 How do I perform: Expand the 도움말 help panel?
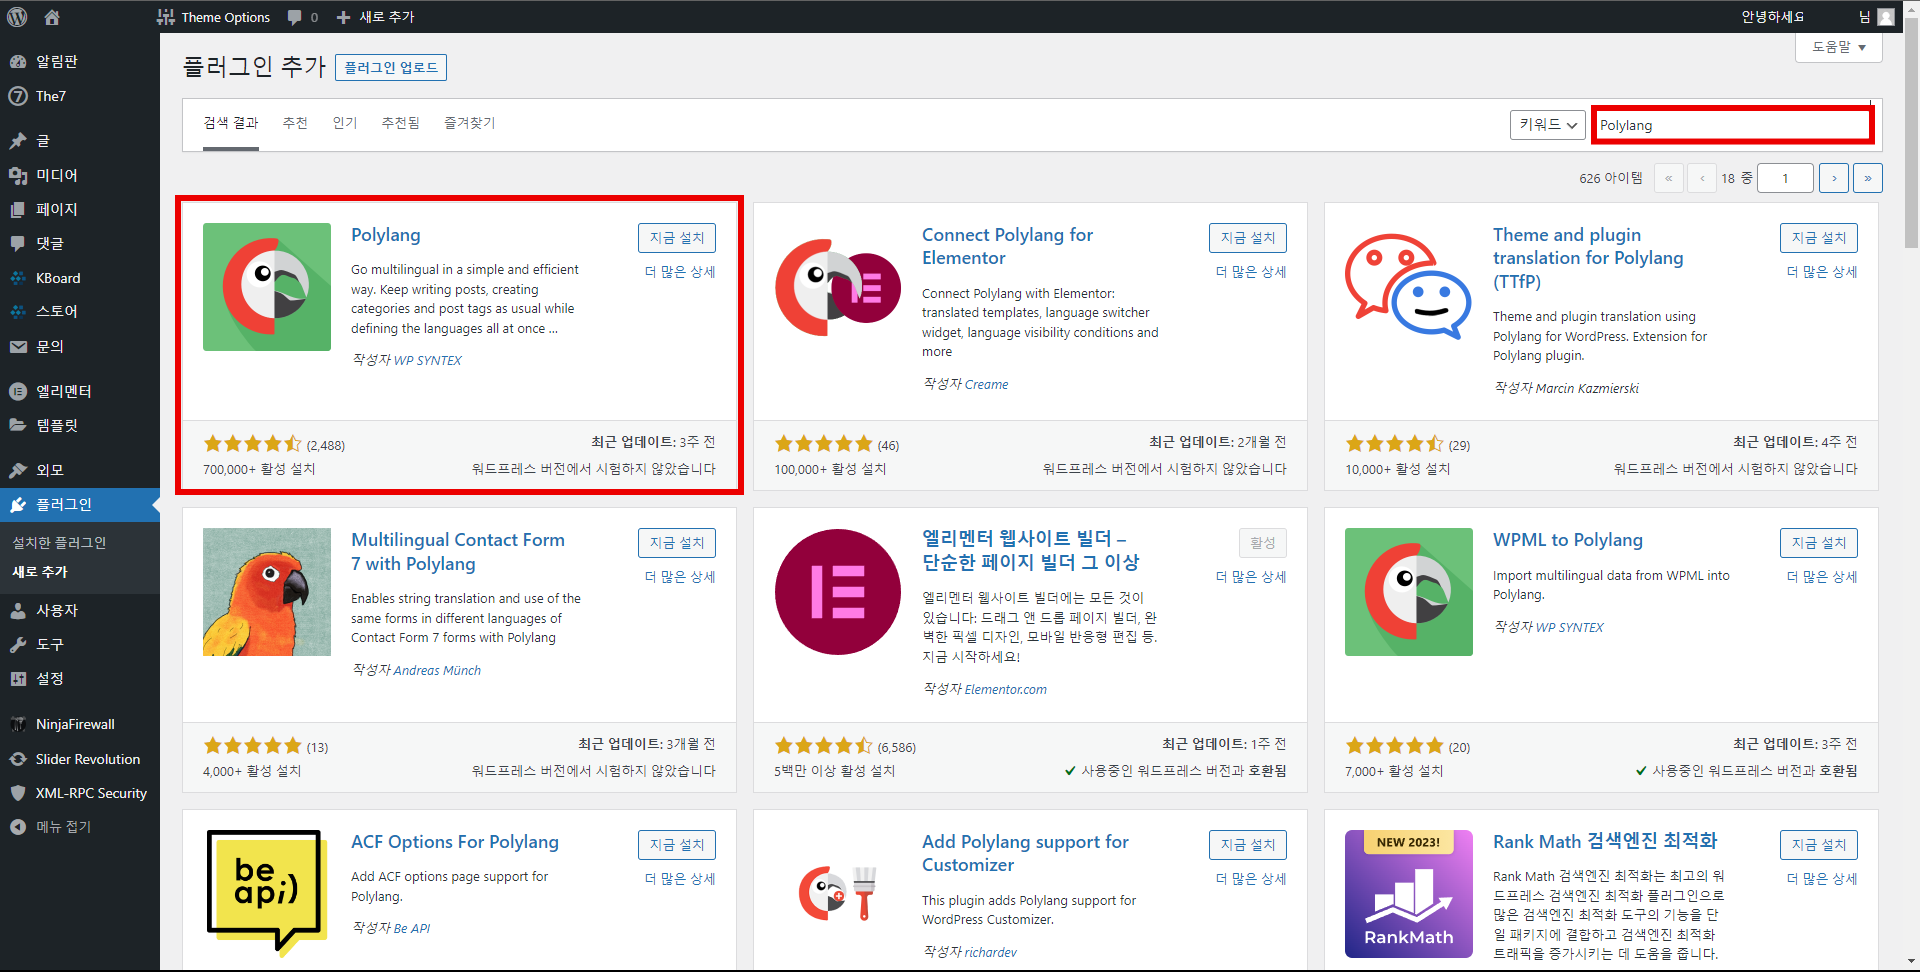(x=1839, y=47)
